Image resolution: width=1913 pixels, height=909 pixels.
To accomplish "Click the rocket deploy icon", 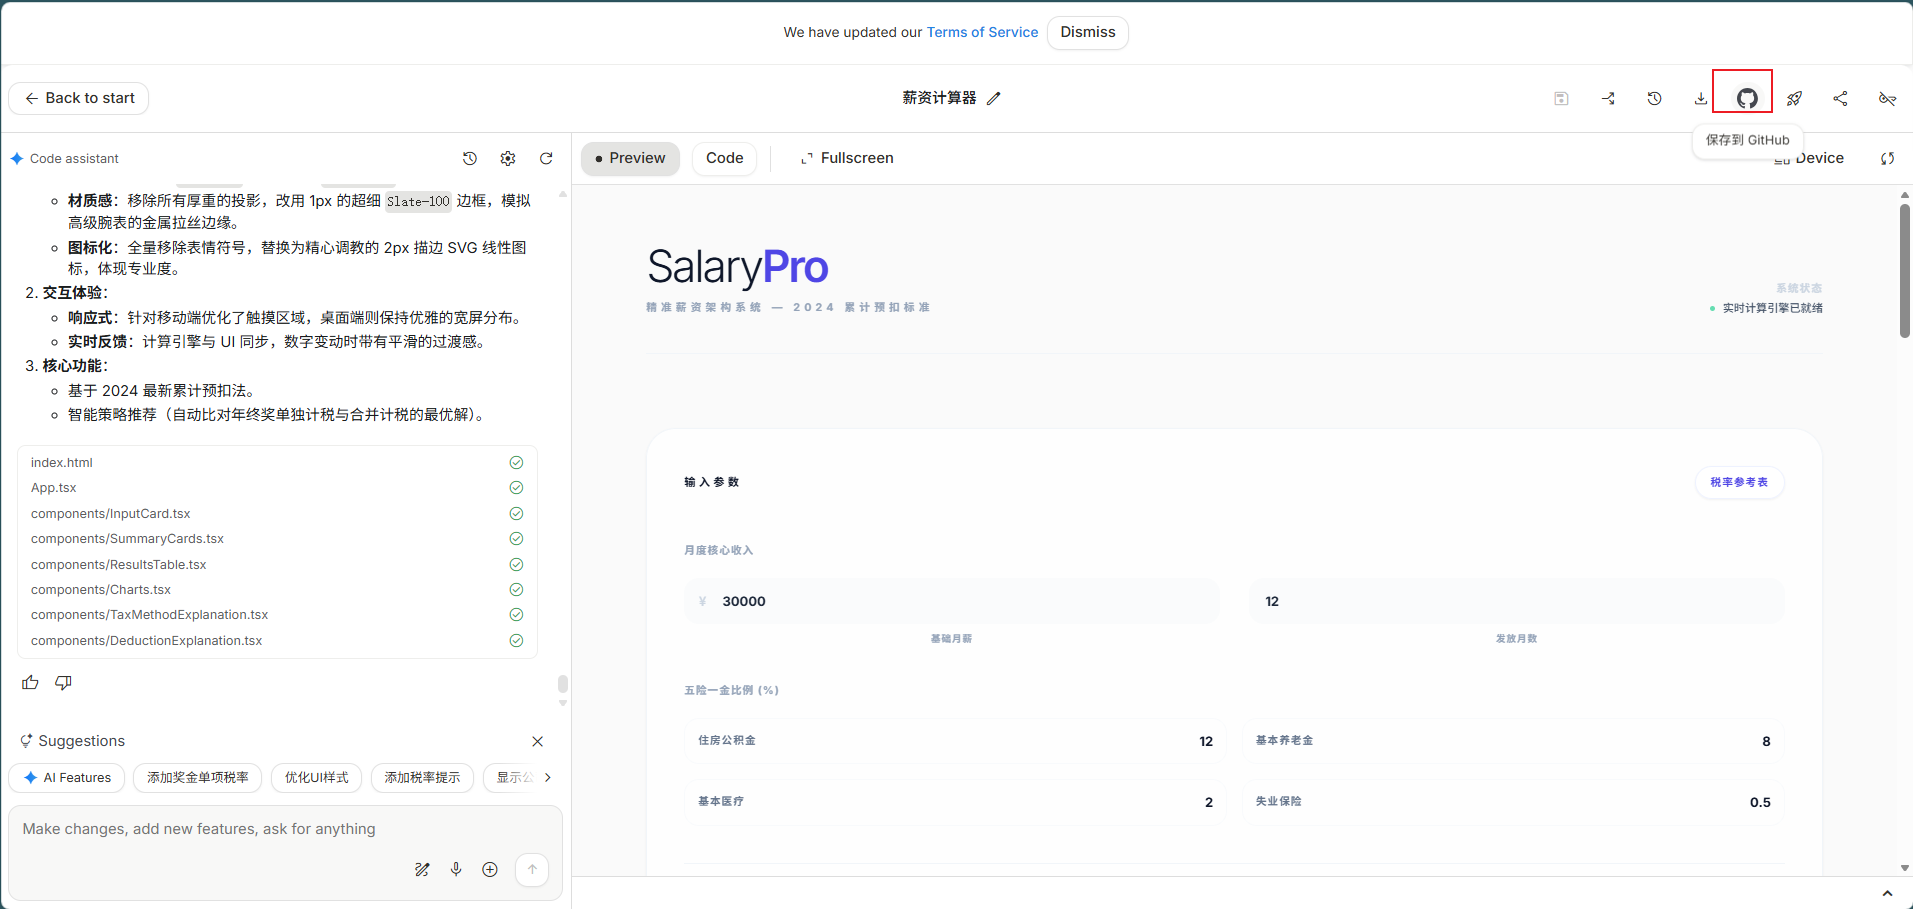I will point(1794,98).
